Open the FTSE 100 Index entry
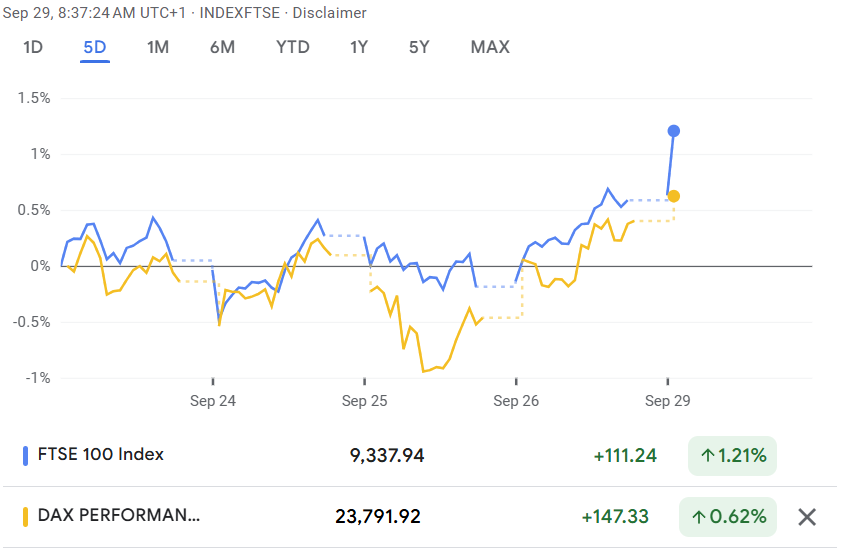 point(100,455)
